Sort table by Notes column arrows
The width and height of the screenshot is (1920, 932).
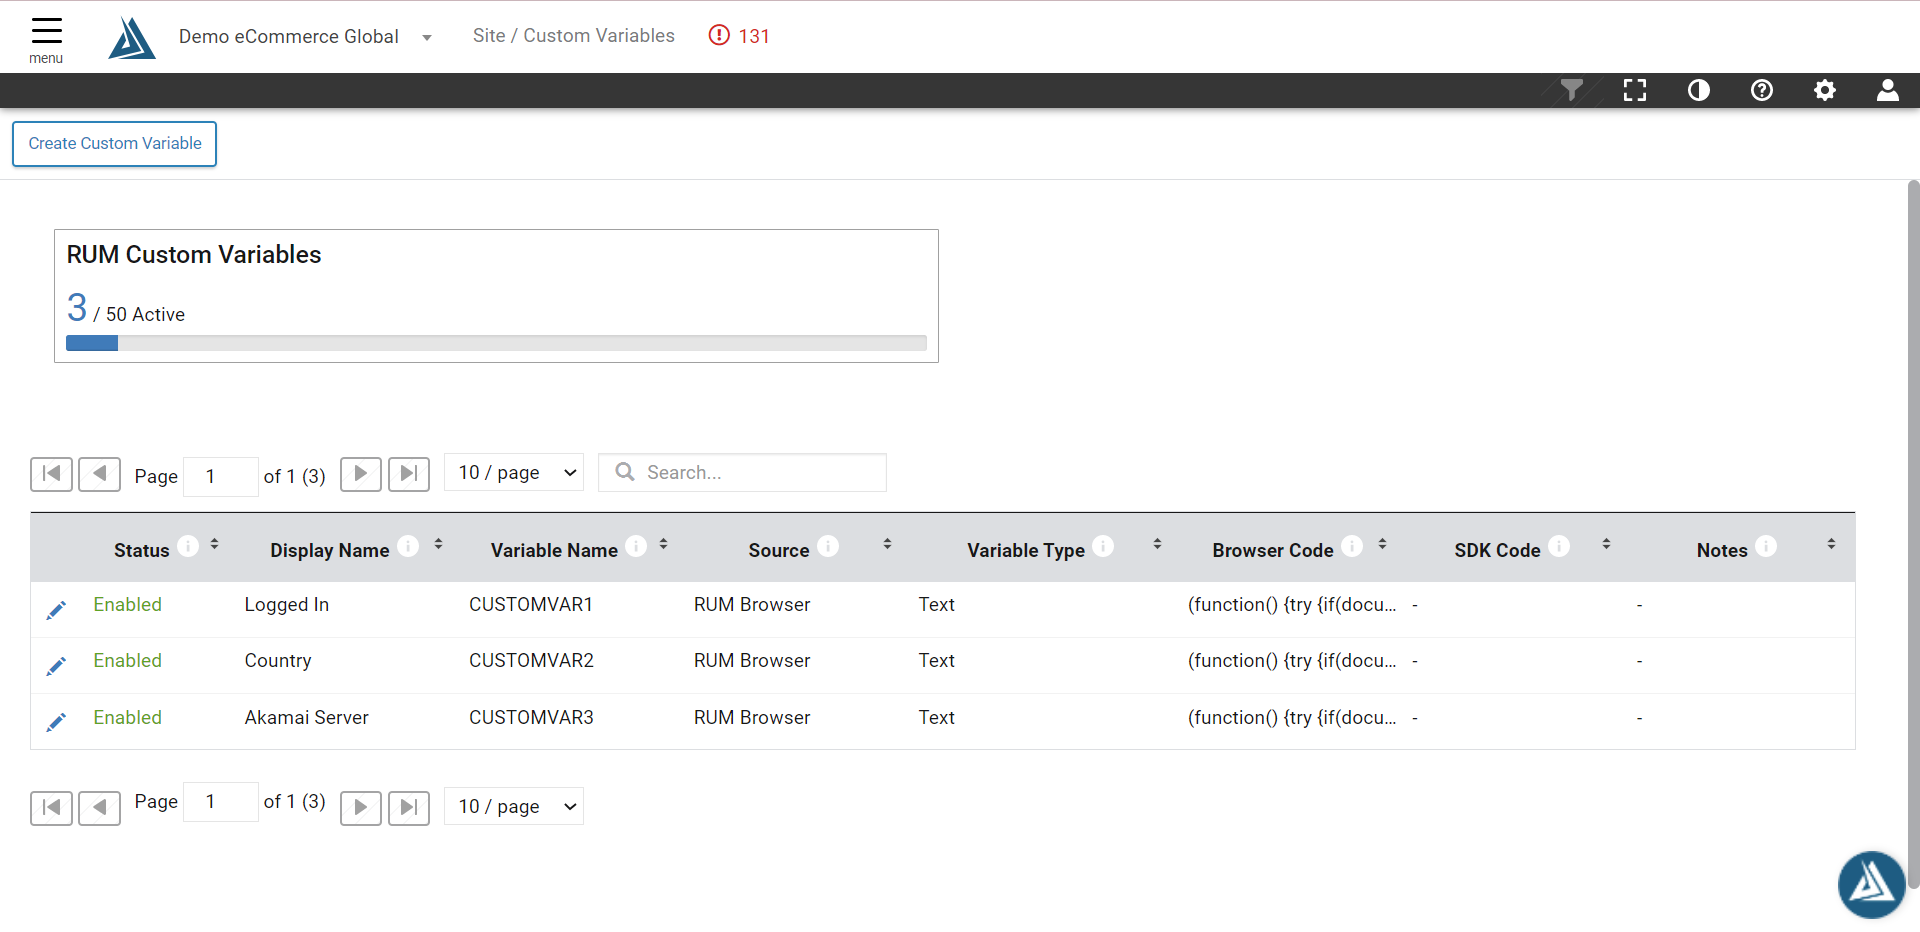1831,544
